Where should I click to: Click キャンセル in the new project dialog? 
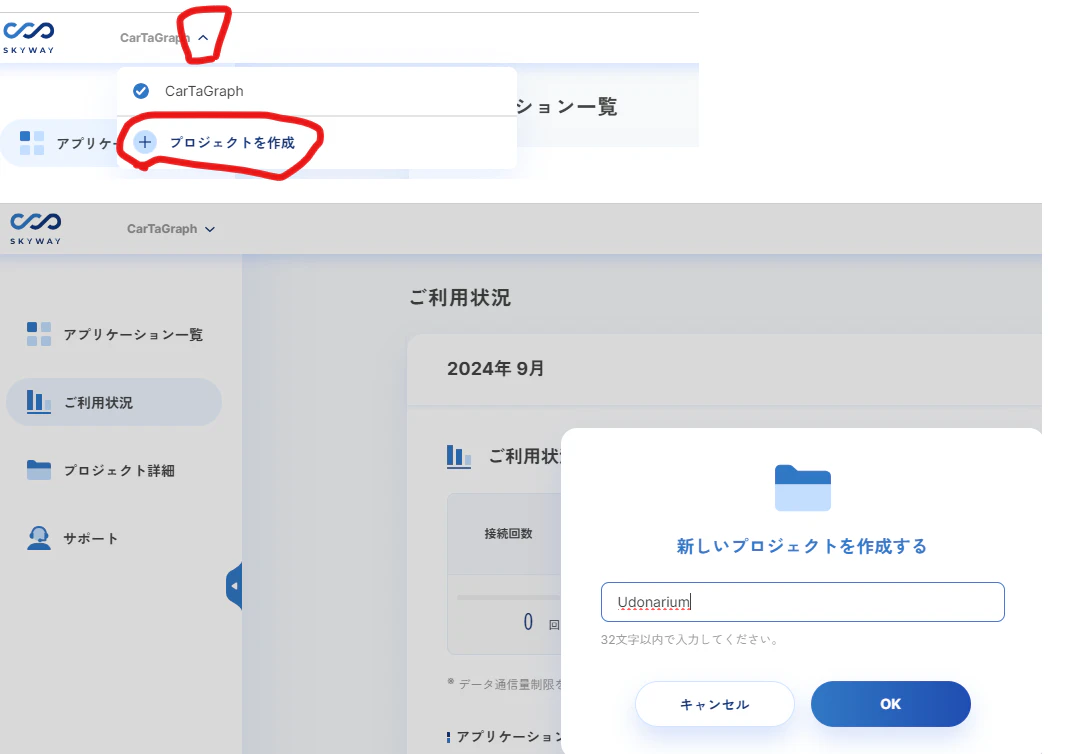pos(714,704)
